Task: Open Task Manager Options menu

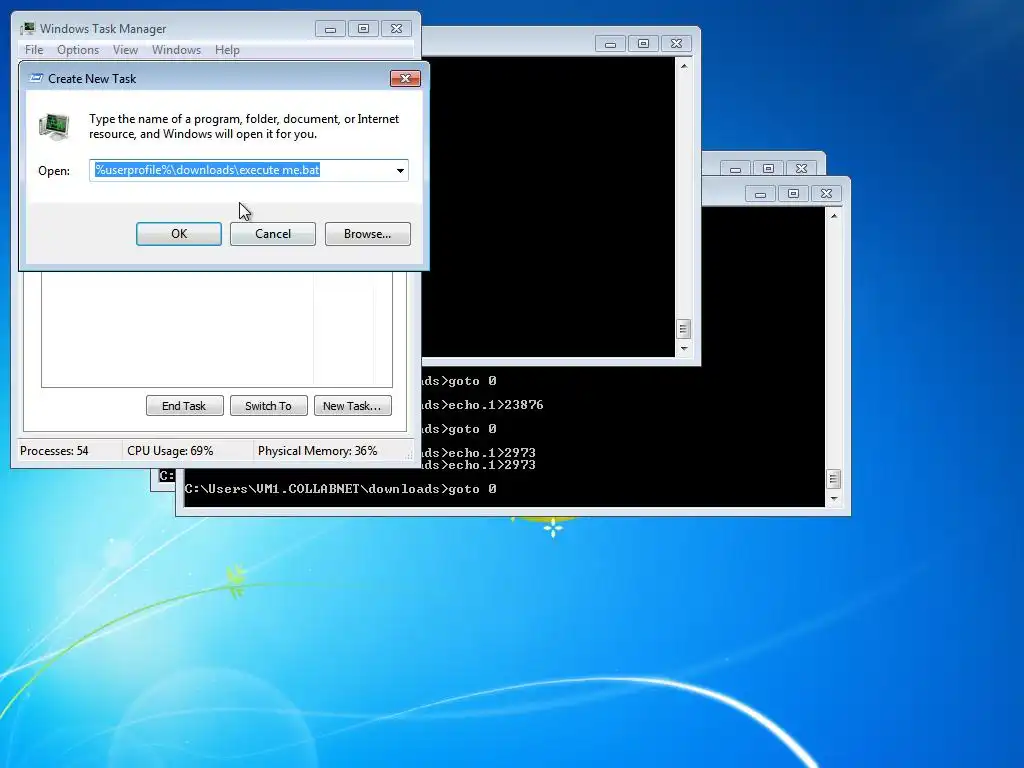Action: click(x=78, y=50)
